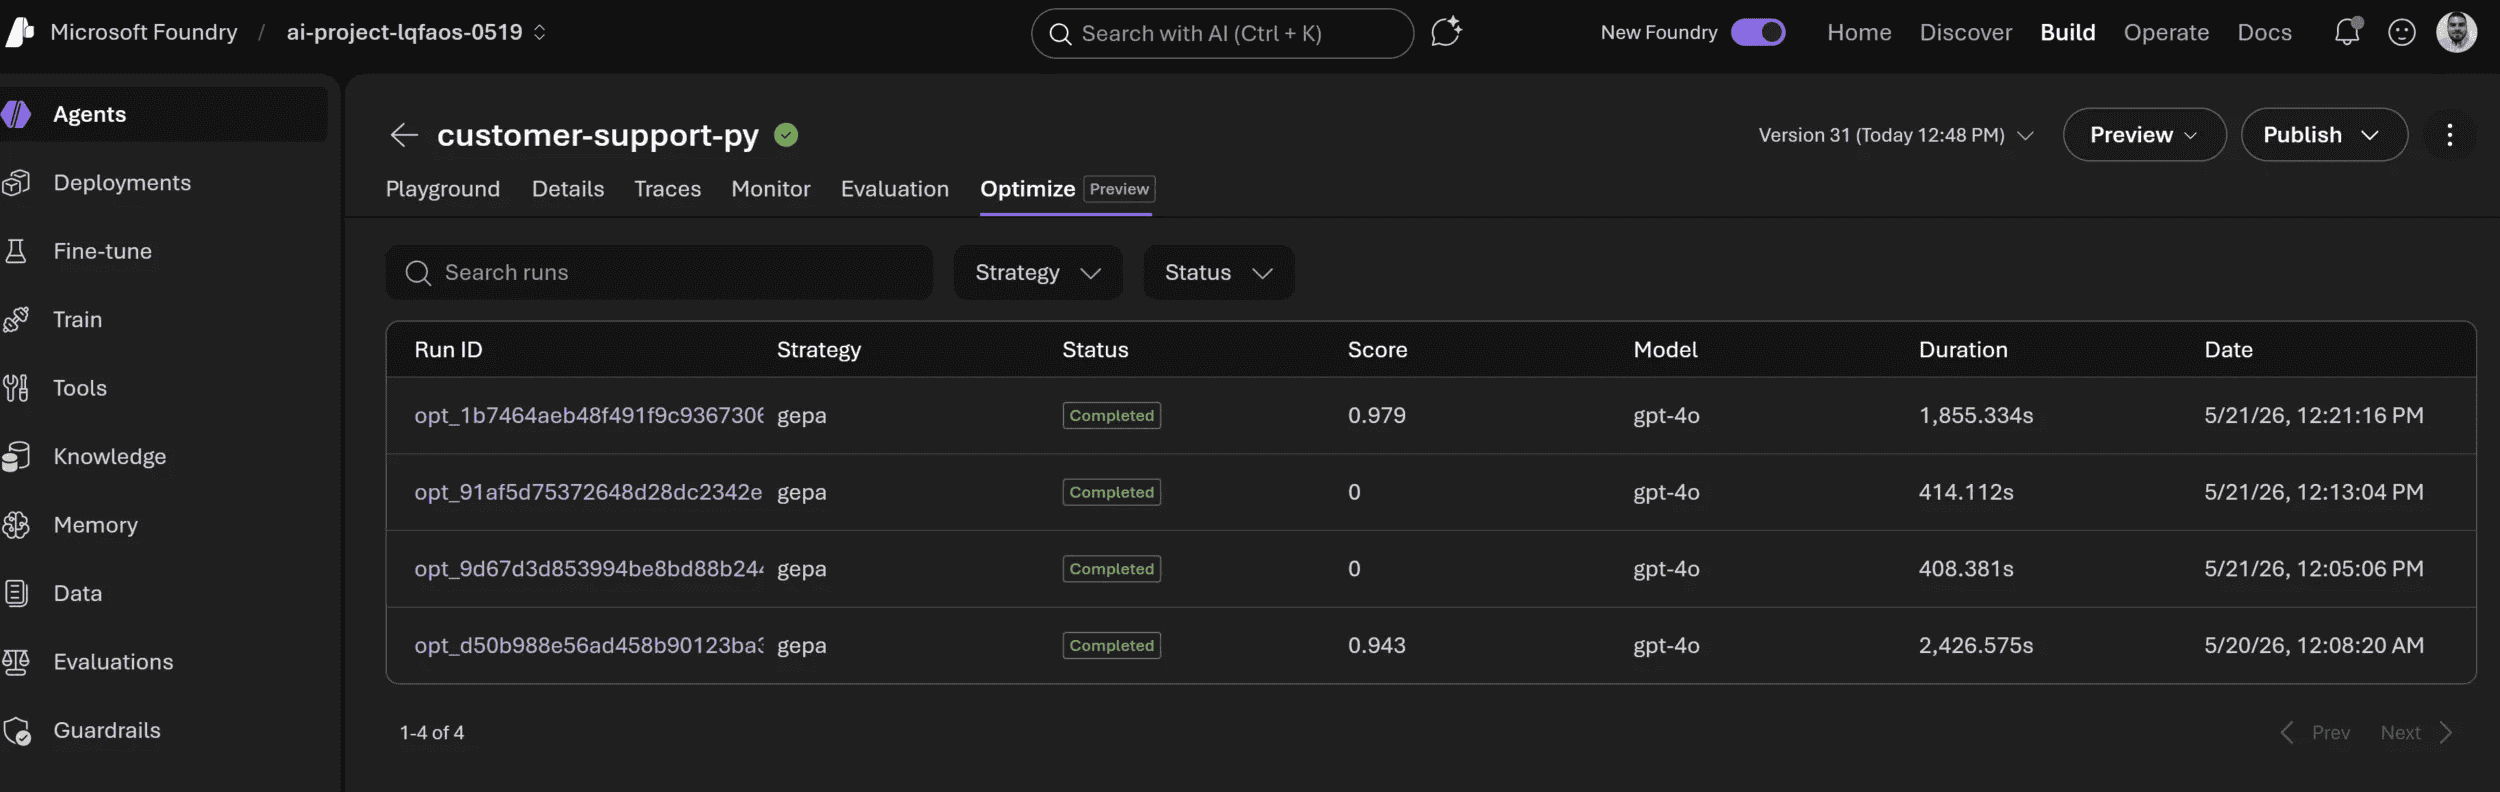Viewport: 2500px width, 792px height.
Task: Click the Duration column header
Action: click(1963, 350)
